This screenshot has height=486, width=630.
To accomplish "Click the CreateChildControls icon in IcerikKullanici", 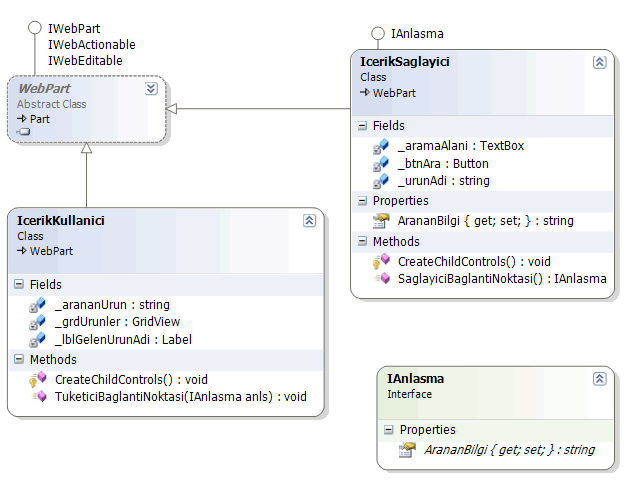I will coord(37,379).
